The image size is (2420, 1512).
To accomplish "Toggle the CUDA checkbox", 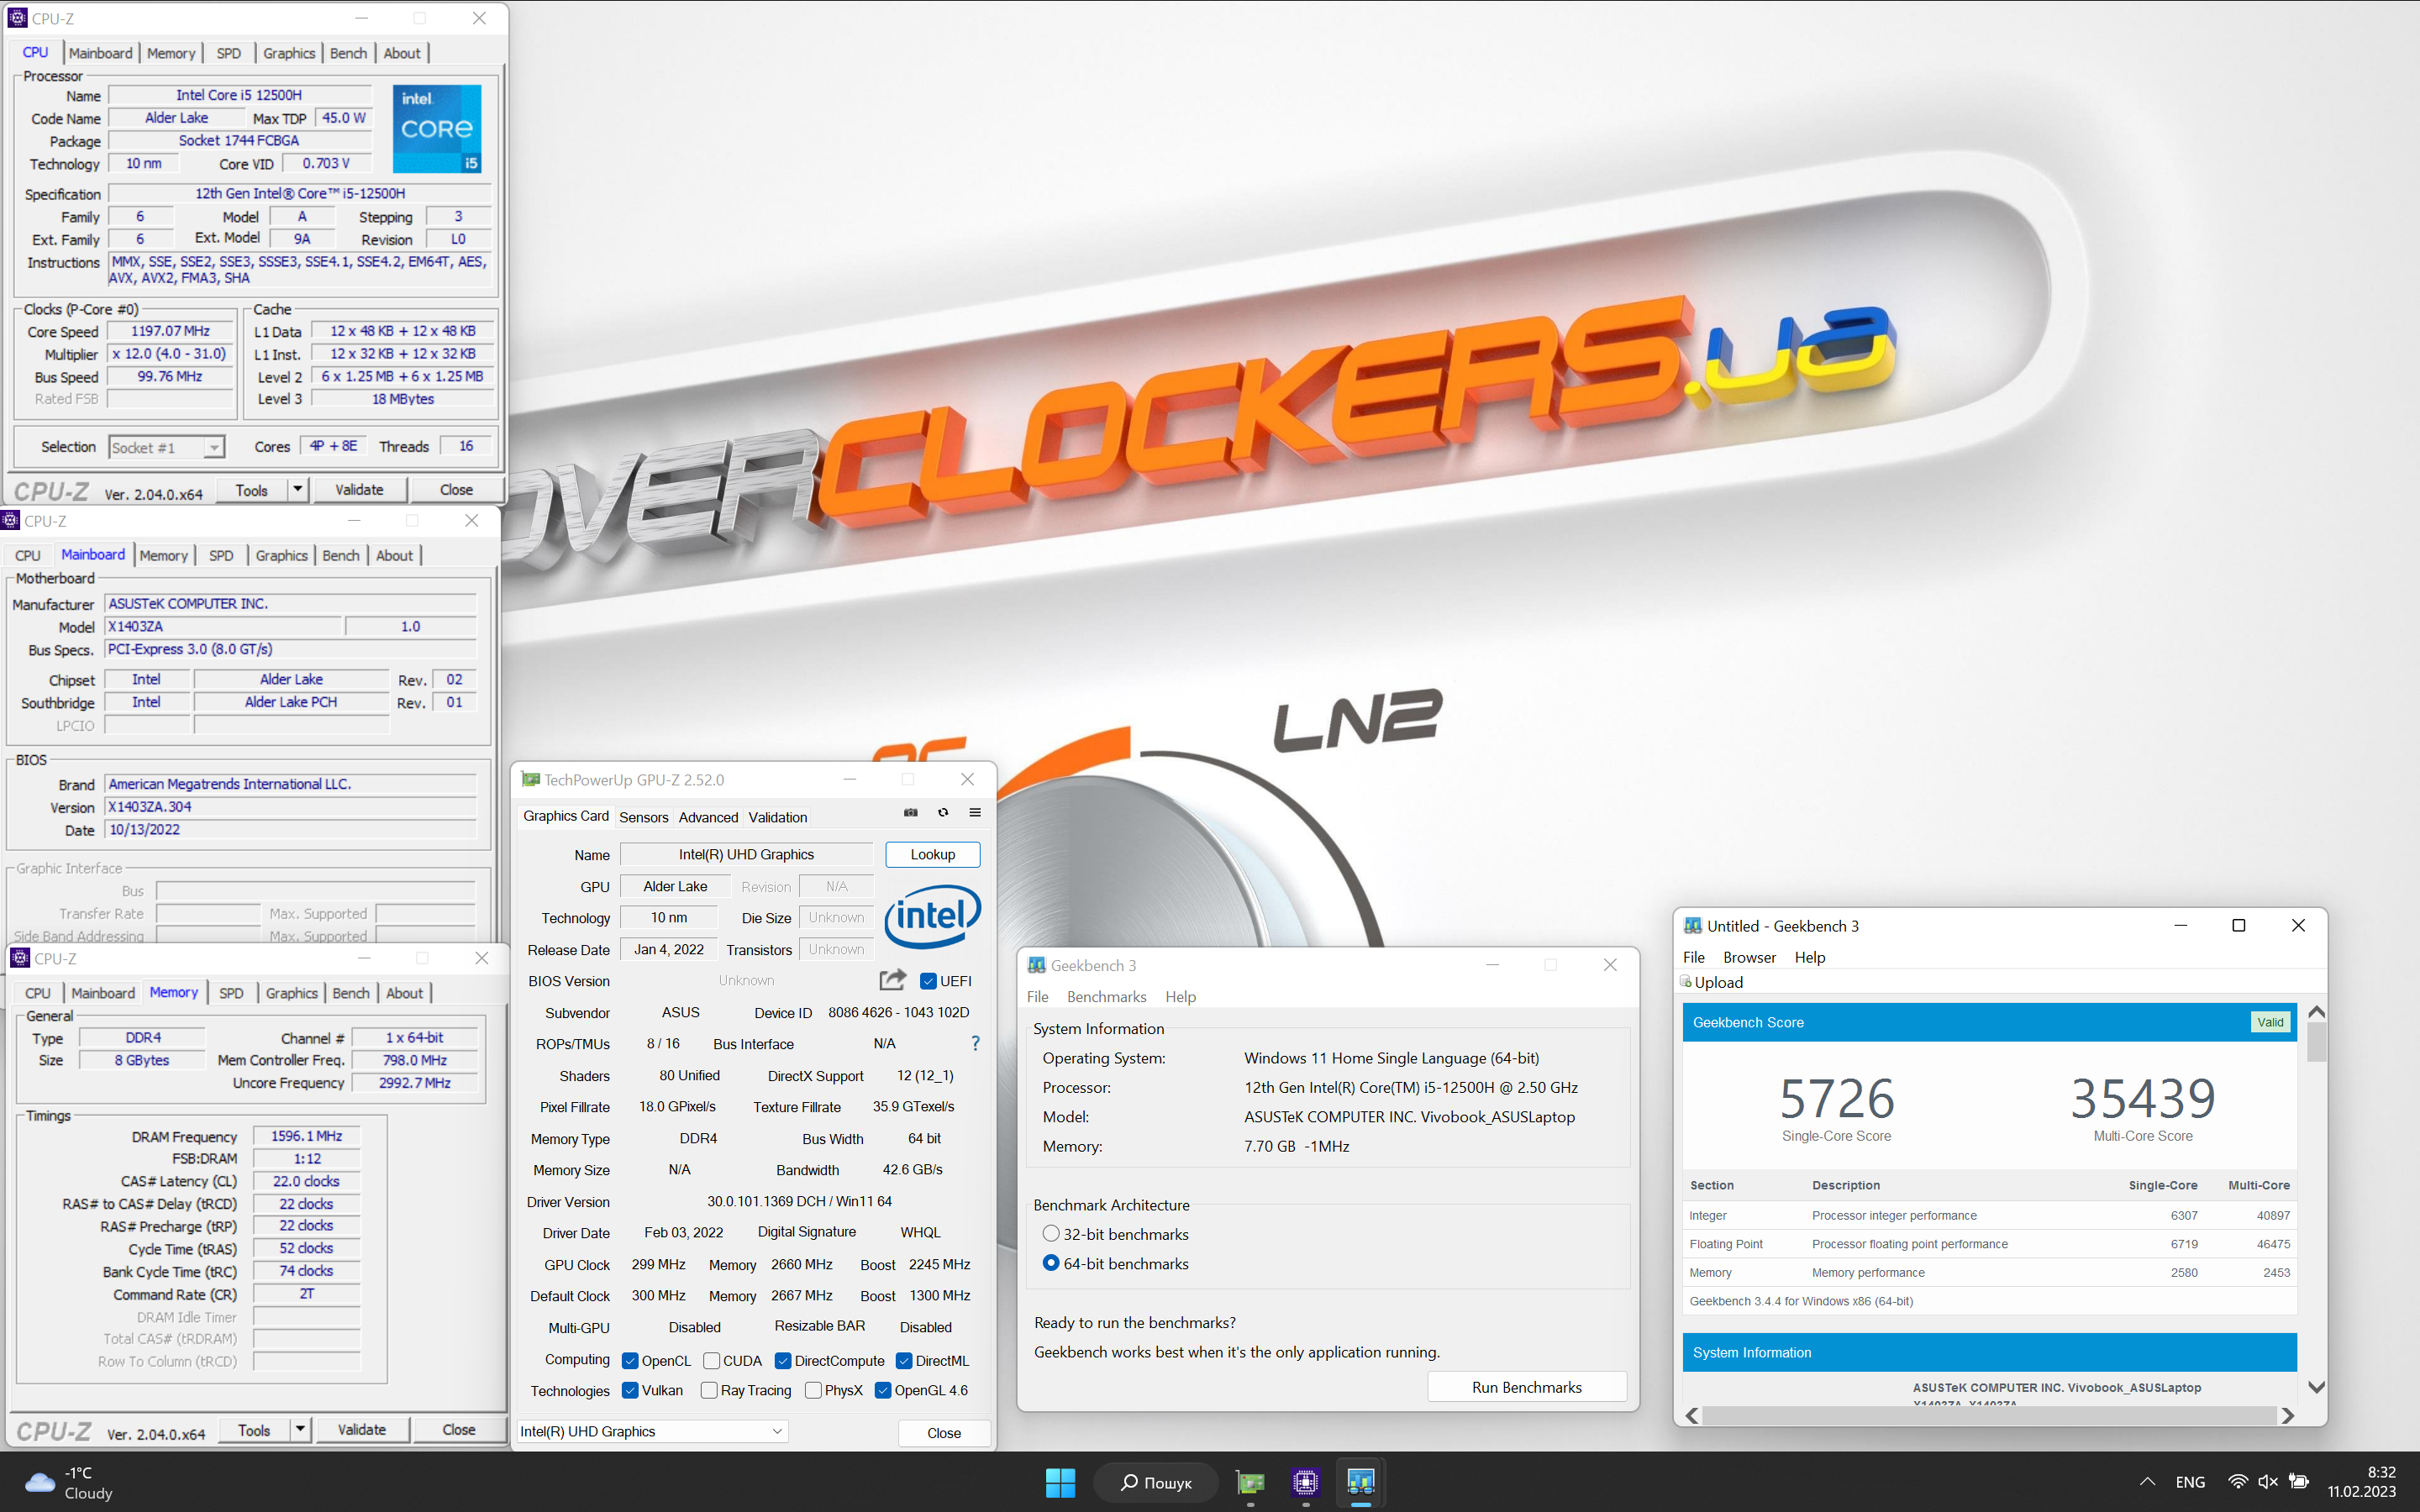I will coord(711,1360).
